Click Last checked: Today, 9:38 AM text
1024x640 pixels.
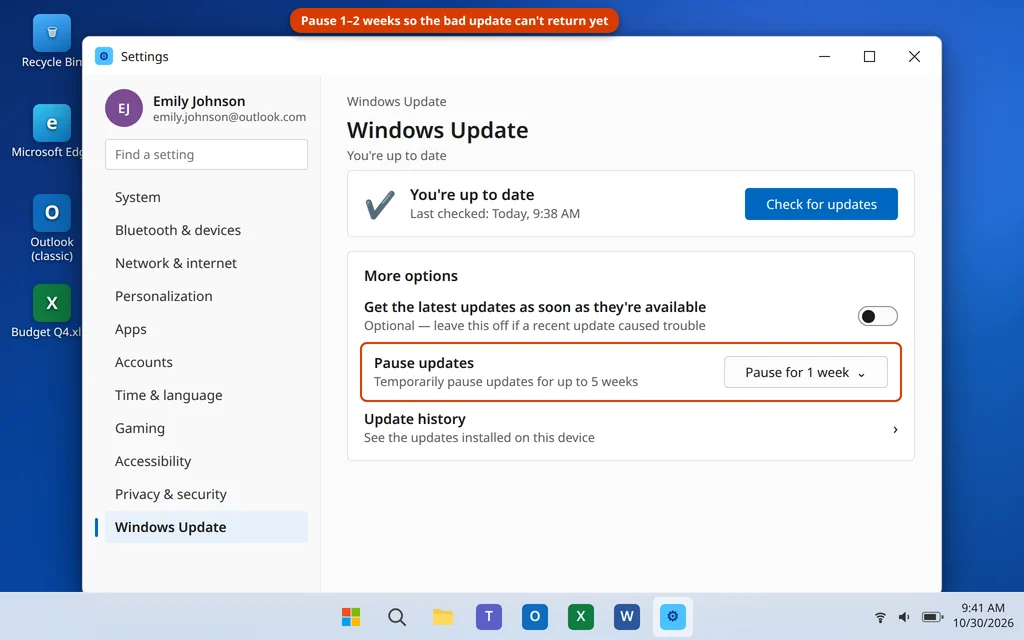click(x=494, y=214)
